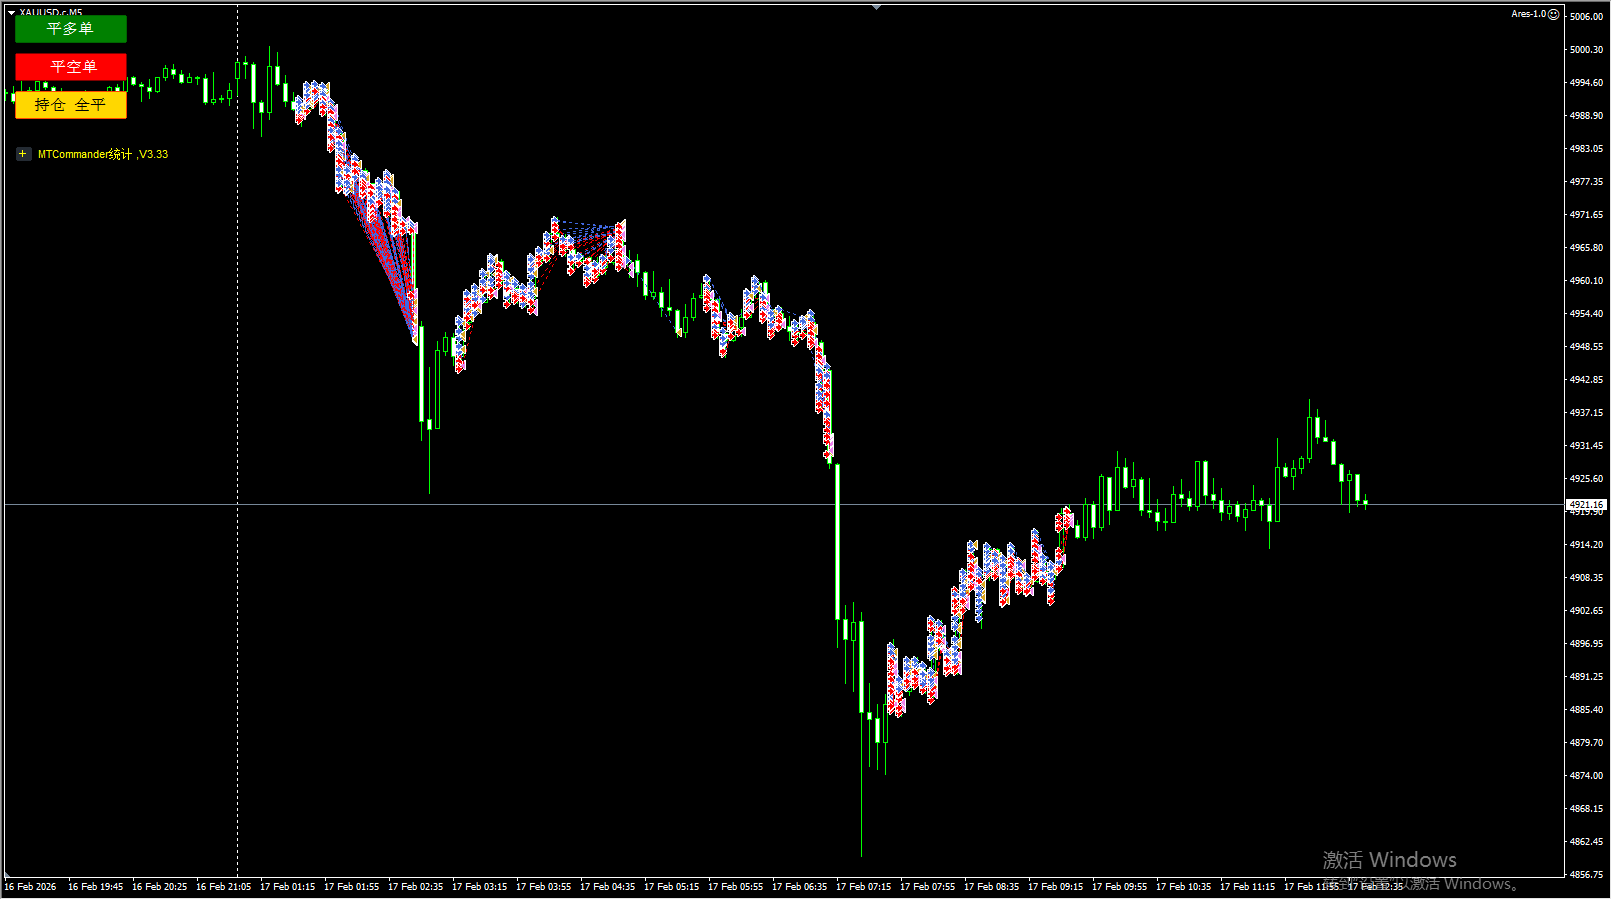Screen dimensions: 1612x900
Task: Click the 17 Feb 08:35 time label
Action: coord(992,887)
